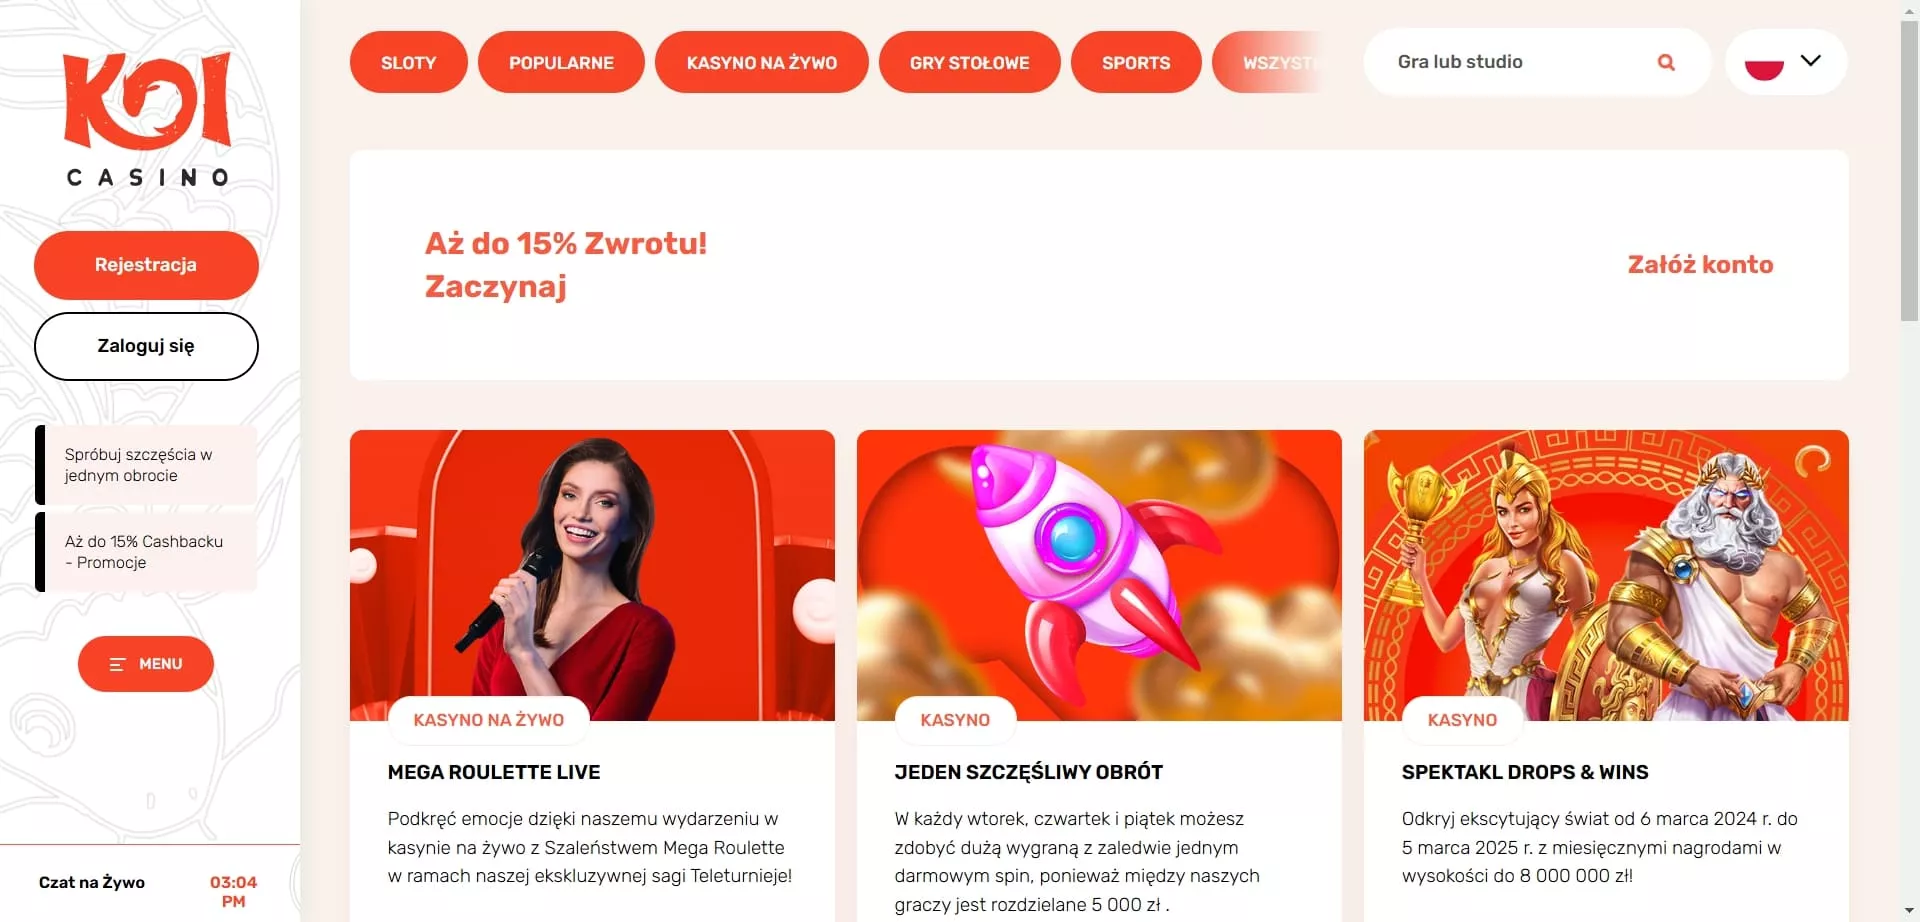Open the Spektakl Drops & Wins image
The image size is (1920, 922).
(x=1606, y=575)
